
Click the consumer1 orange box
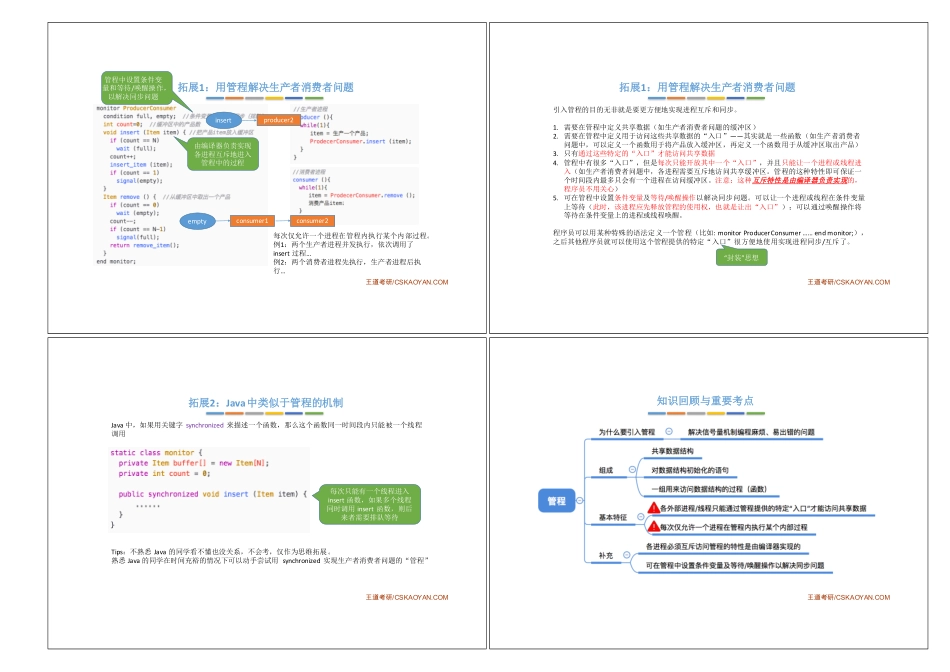[253, 221]
